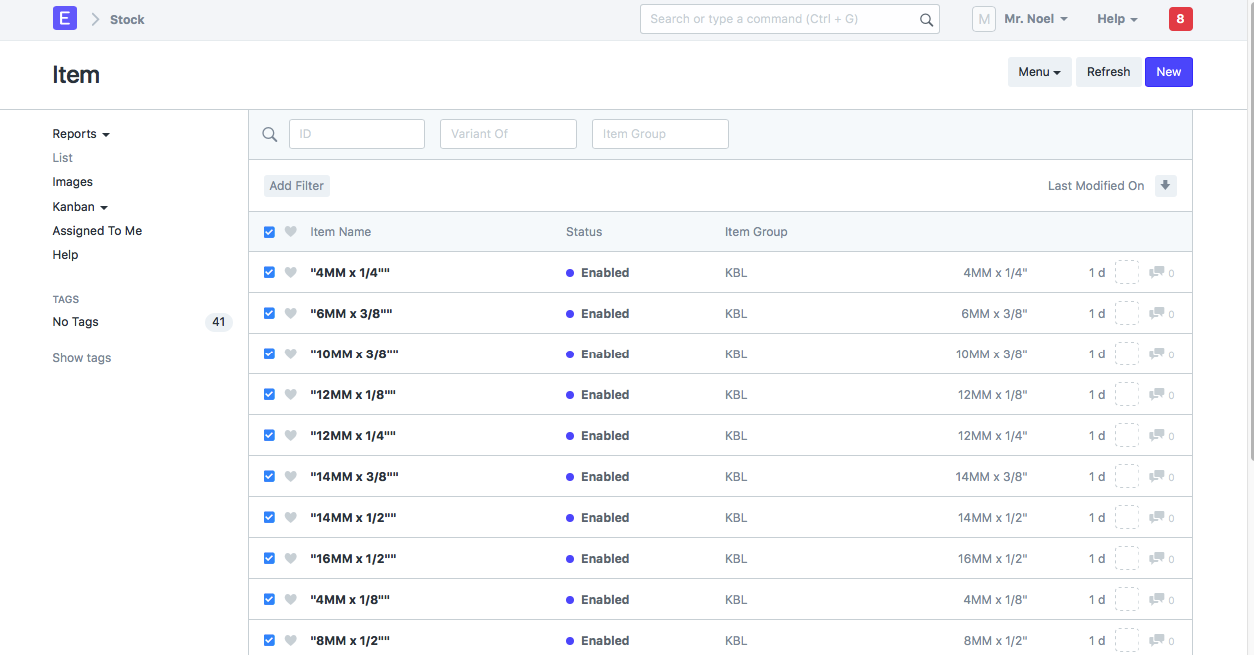
Task: Favorite the "4MM x 1/4"" item with its heart icon
Action: tap(290, 272)
